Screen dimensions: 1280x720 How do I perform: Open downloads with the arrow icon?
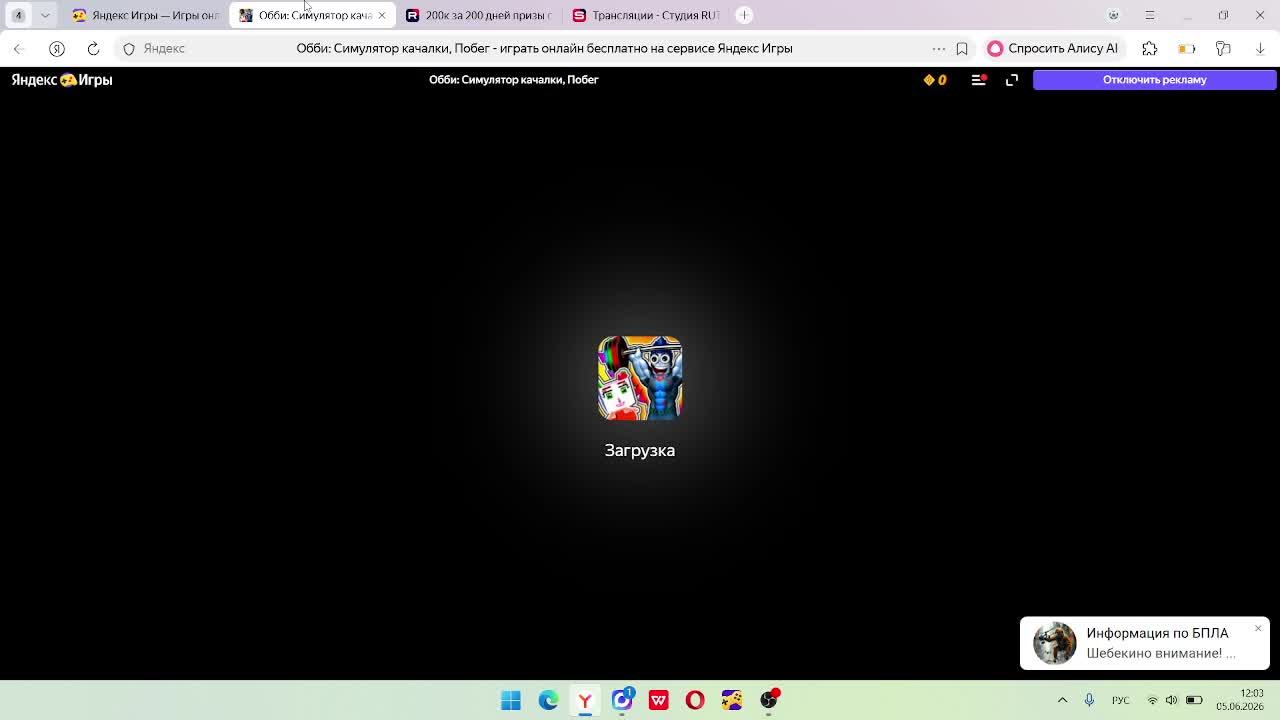point(1260,48)
